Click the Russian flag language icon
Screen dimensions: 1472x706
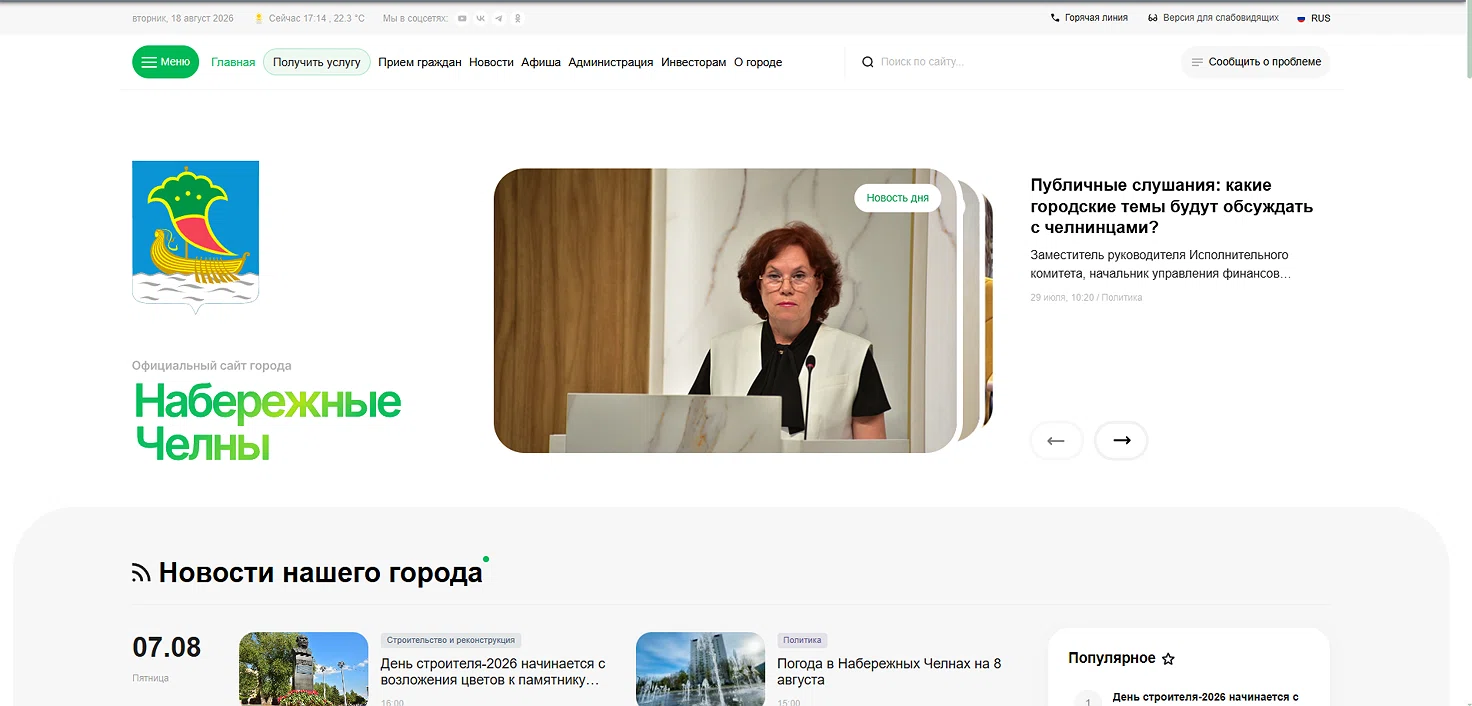point(1301,18)
